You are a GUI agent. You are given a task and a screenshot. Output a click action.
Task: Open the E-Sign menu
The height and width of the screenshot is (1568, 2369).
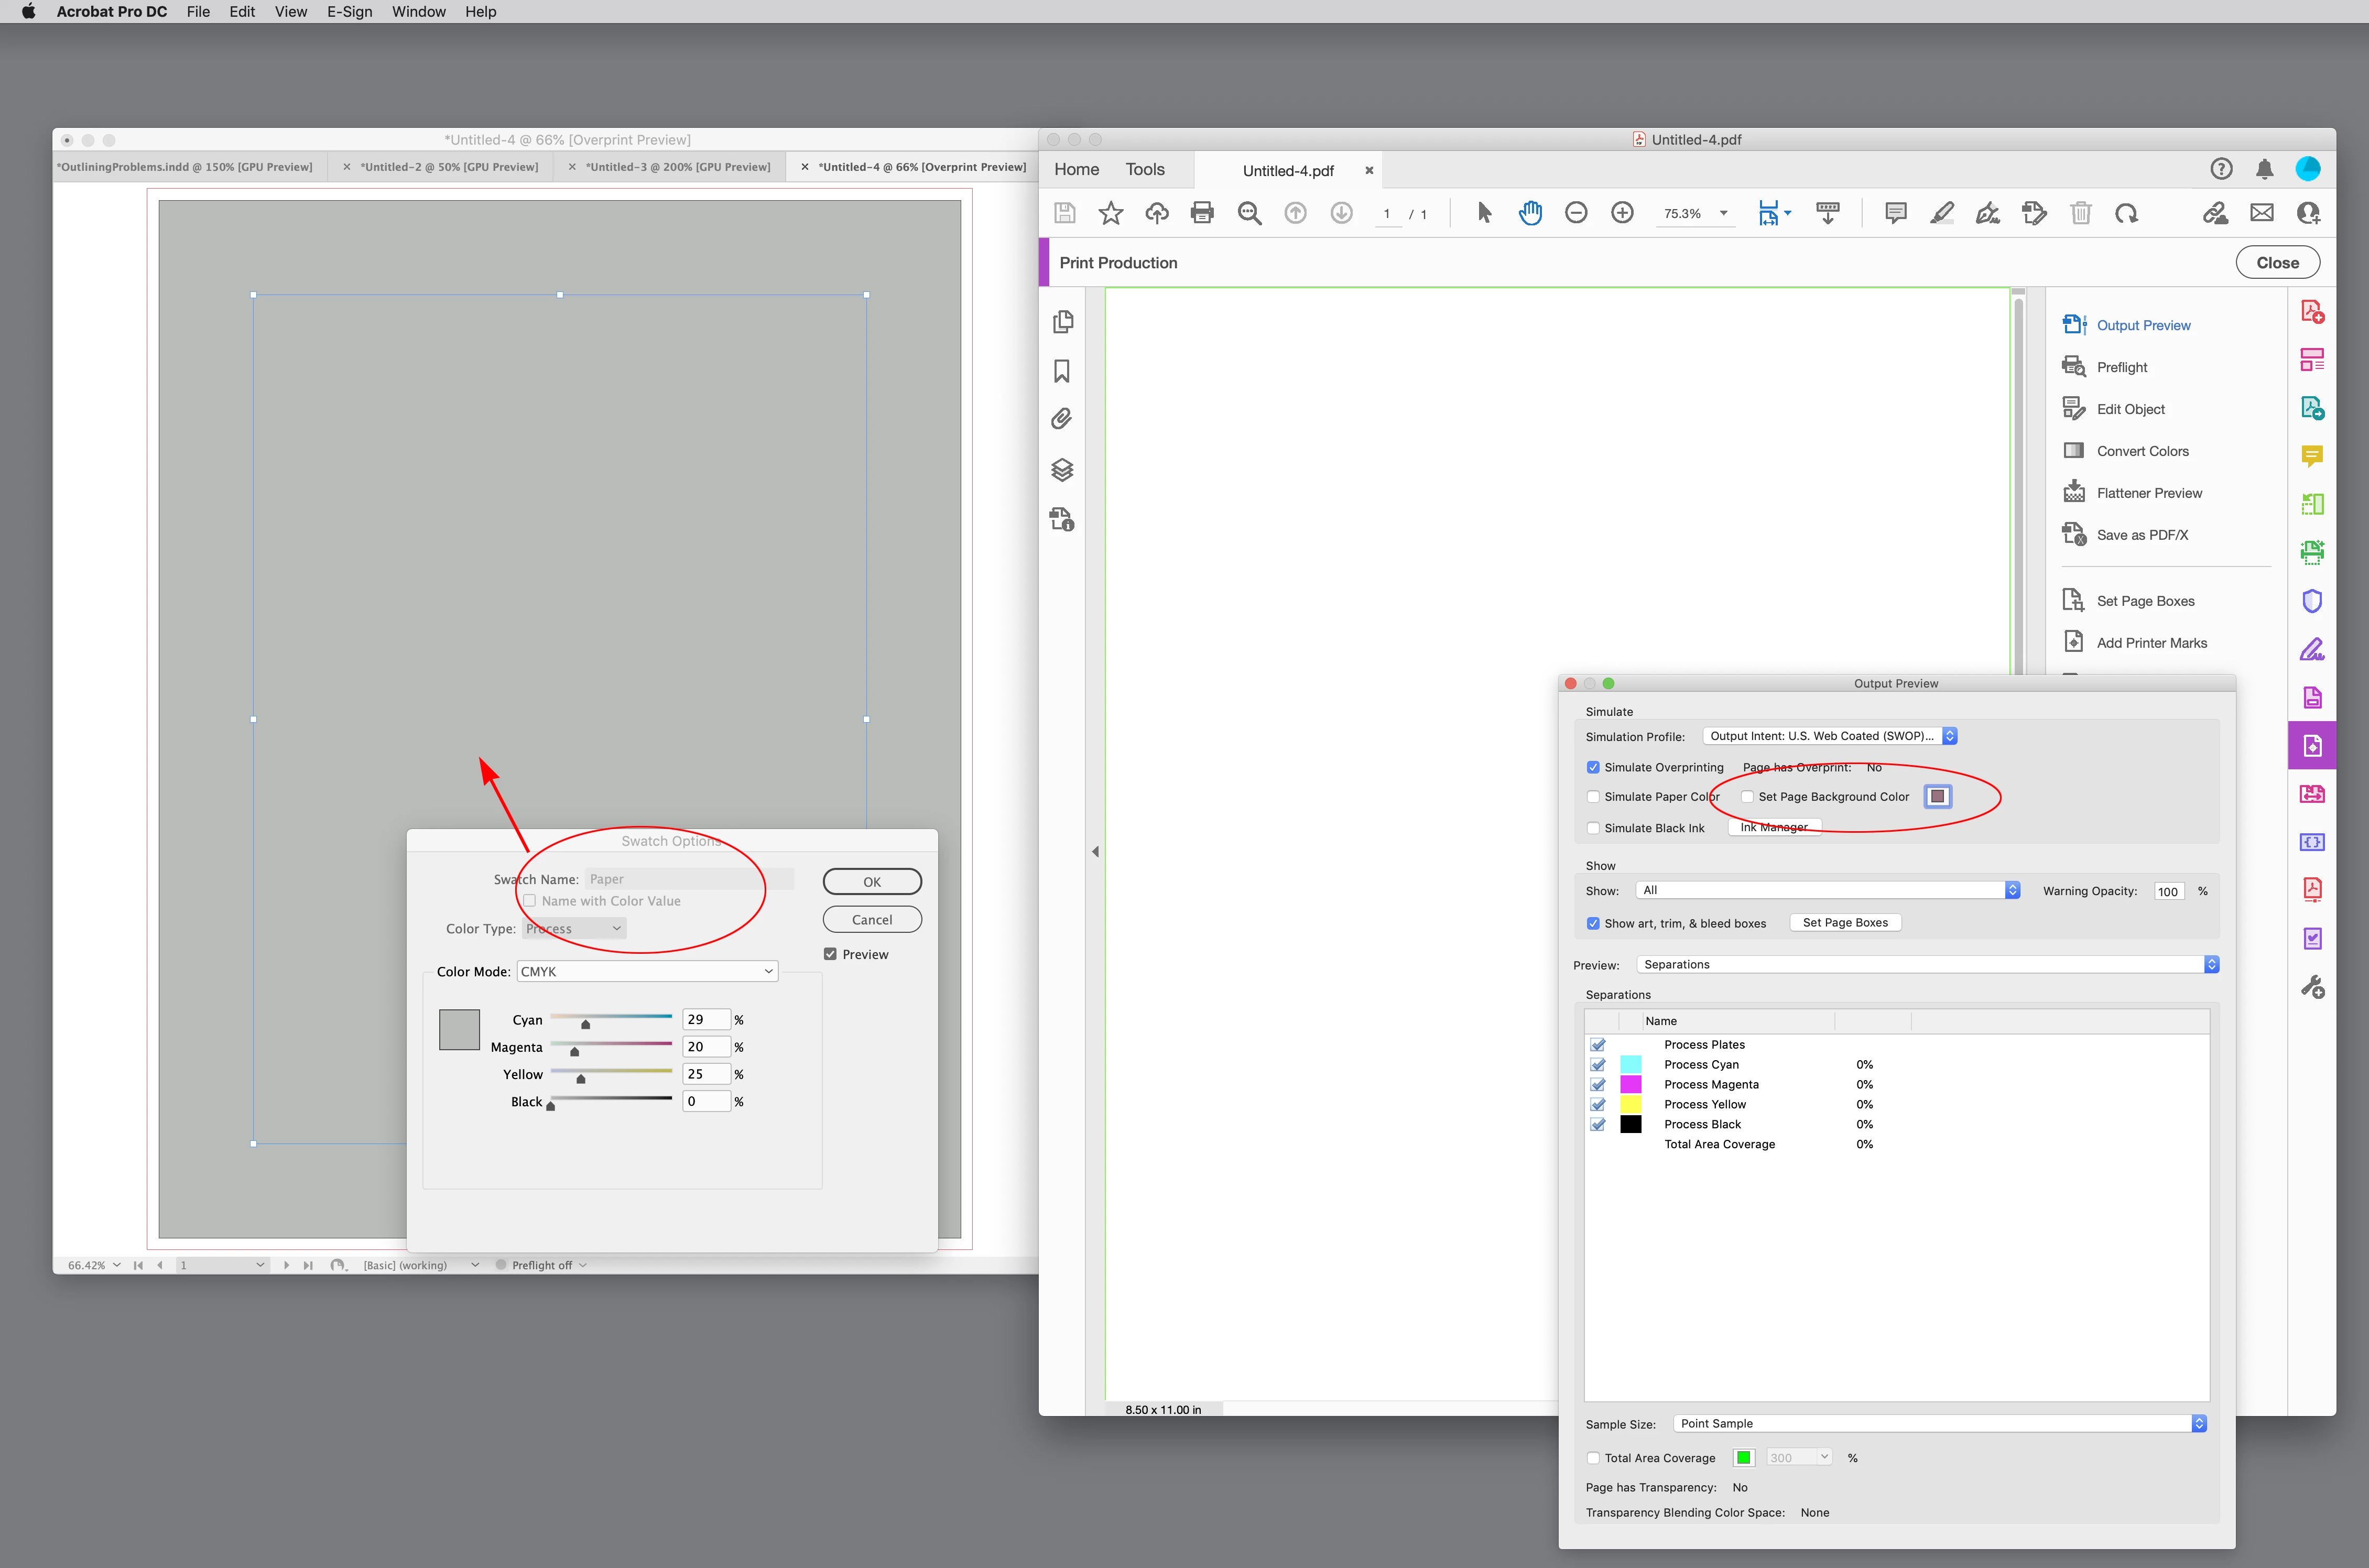349,11
